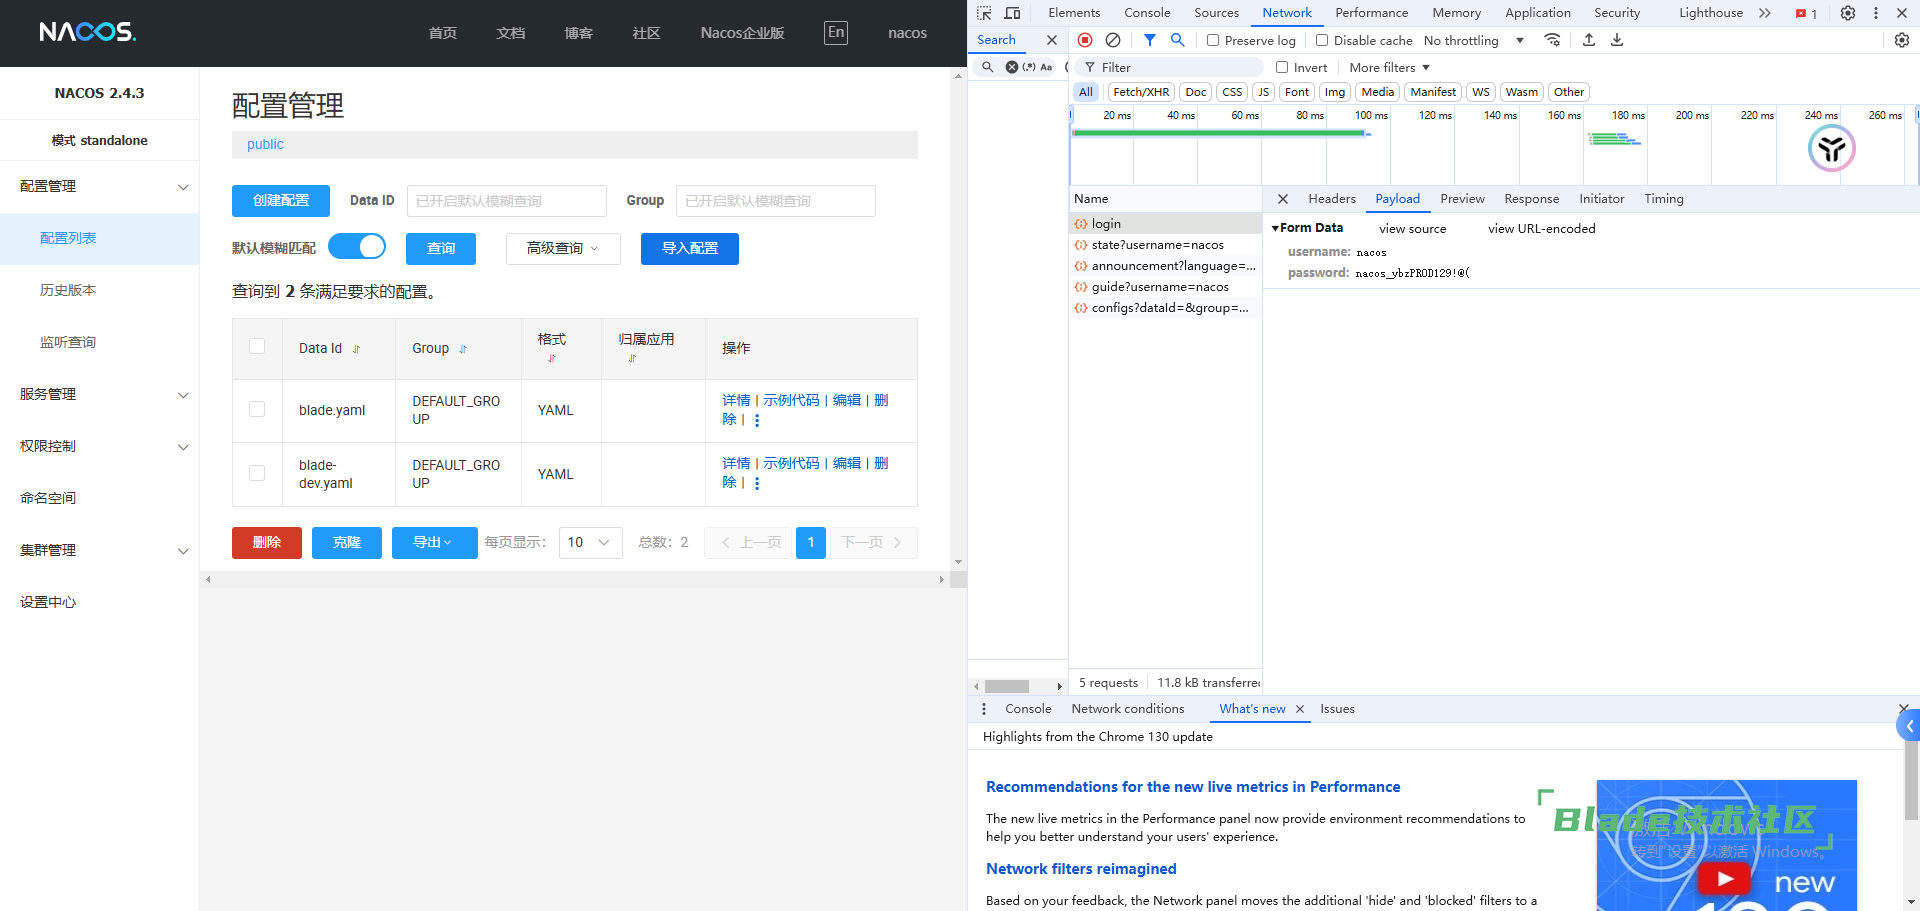Close the Search panel
The image size is (1920, 911).
click(x=1052, y=40)
